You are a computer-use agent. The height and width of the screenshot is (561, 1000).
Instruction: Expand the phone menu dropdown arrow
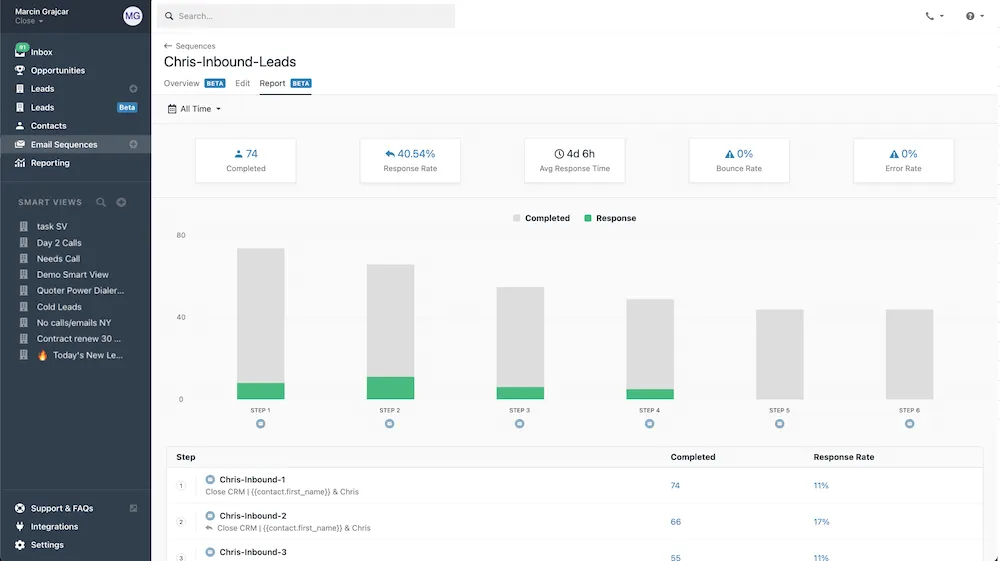(x=942, y=16)
